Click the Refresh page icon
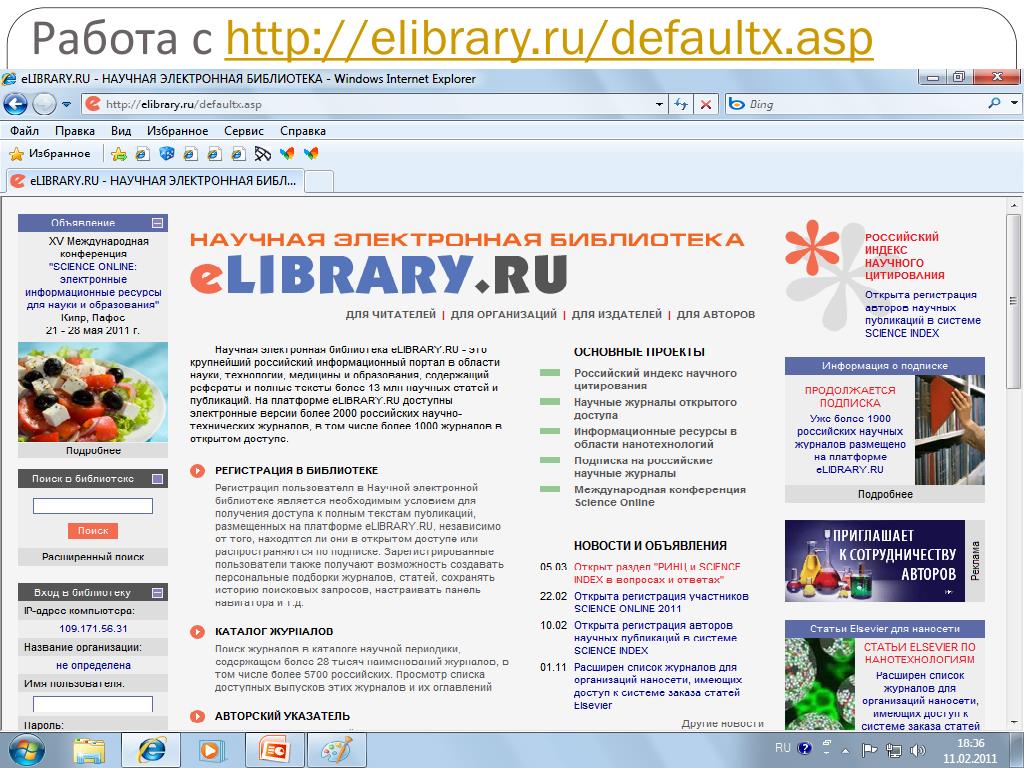The width and height of the screenshot is (1024, 768). [x=681, y=104]
